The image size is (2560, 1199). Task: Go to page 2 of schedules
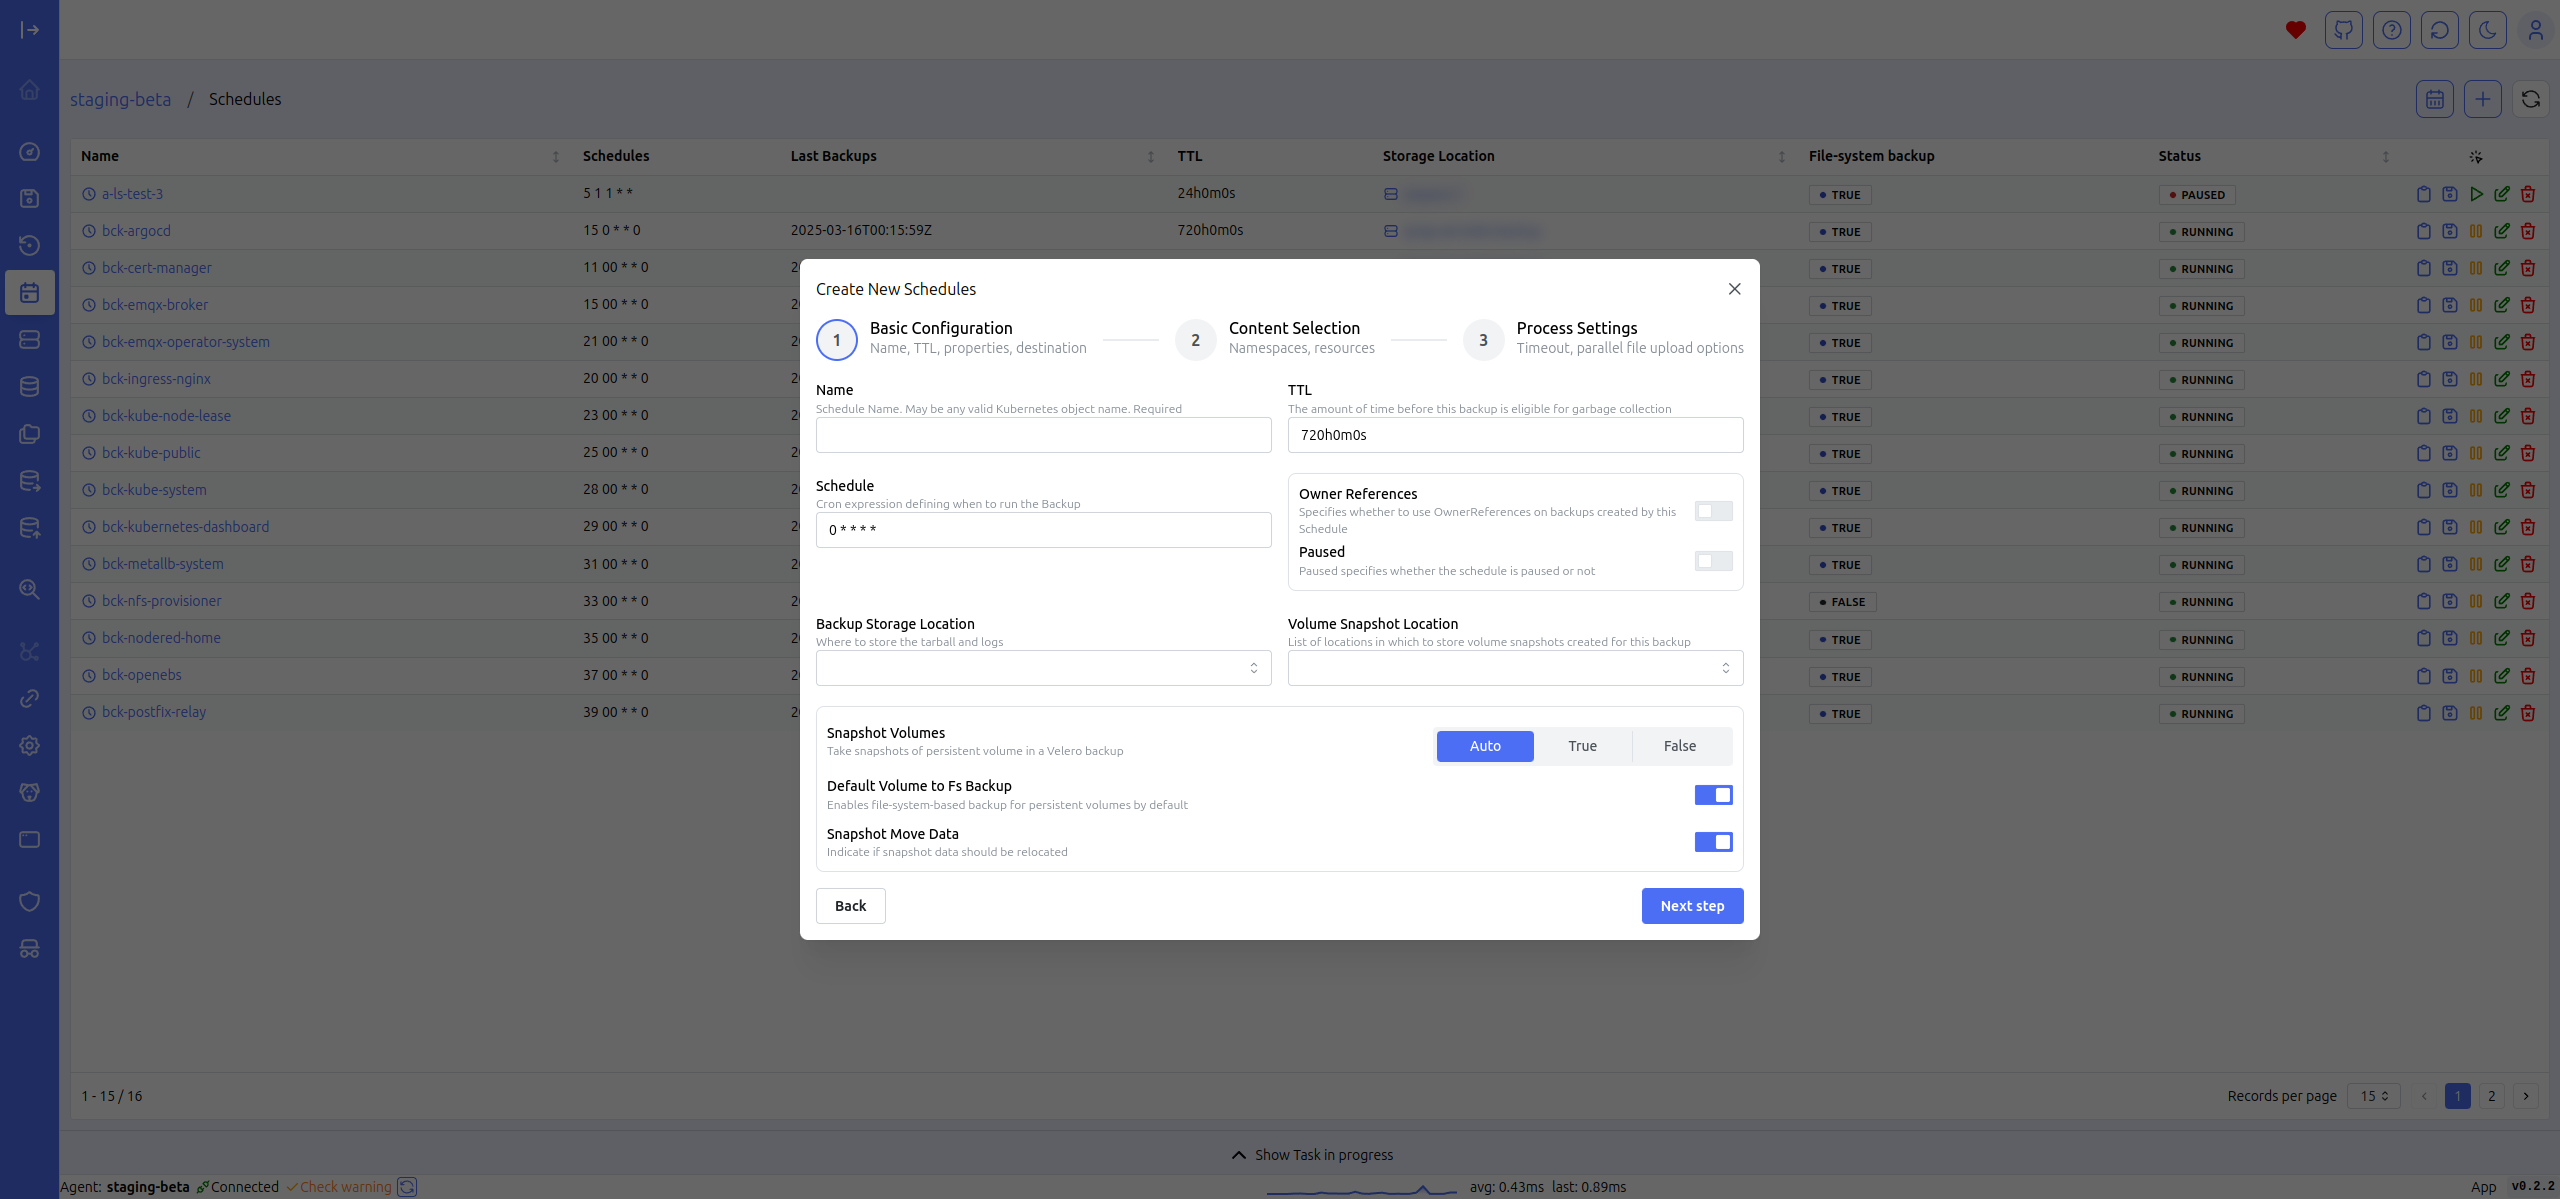2492,1096
